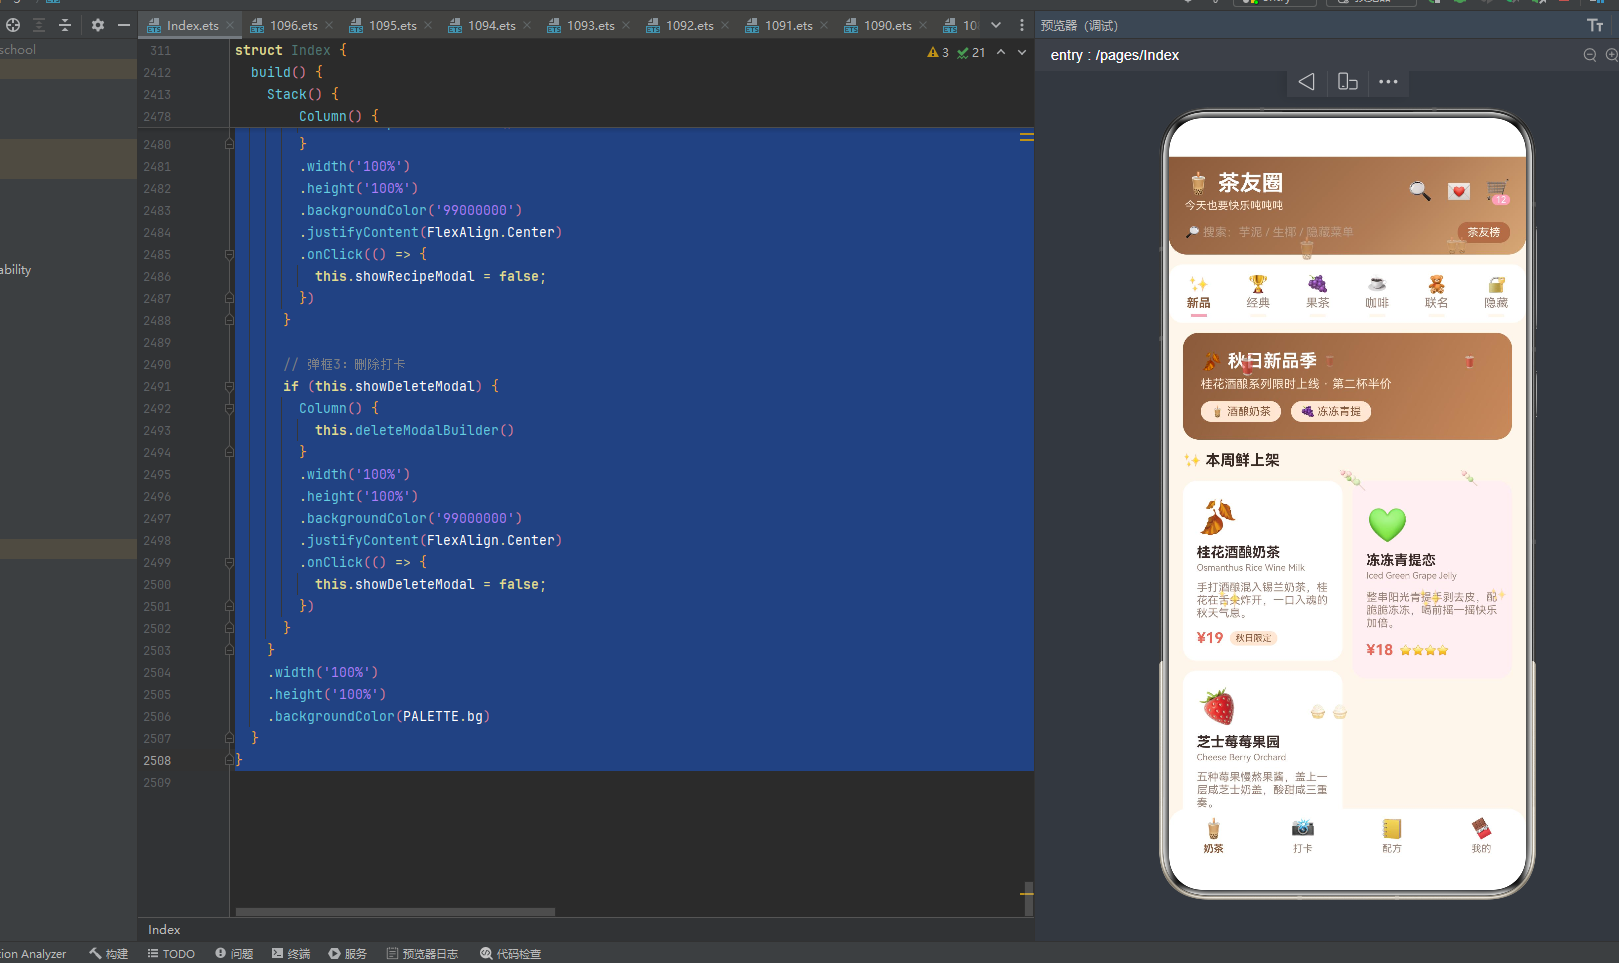Open the previewer more options menu
Screen dimensions: 1619x963
[1388, 82]
